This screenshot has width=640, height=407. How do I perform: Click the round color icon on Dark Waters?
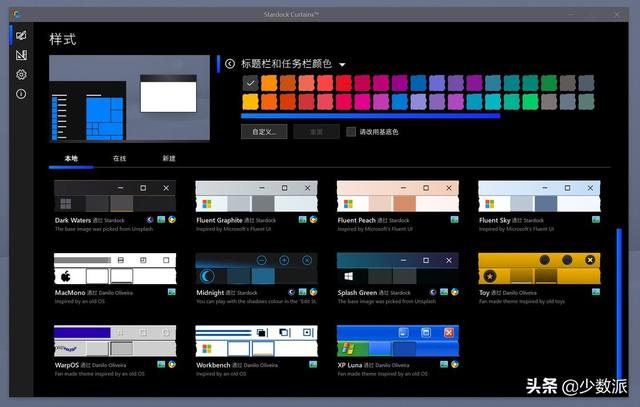coord(172,220)
